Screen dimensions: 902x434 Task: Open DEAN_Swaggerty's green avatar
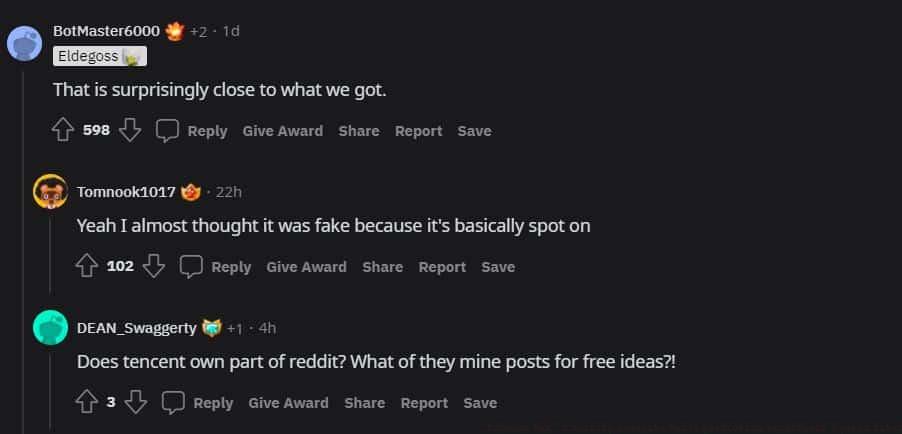pyautogui.click(x=50, y=327)
